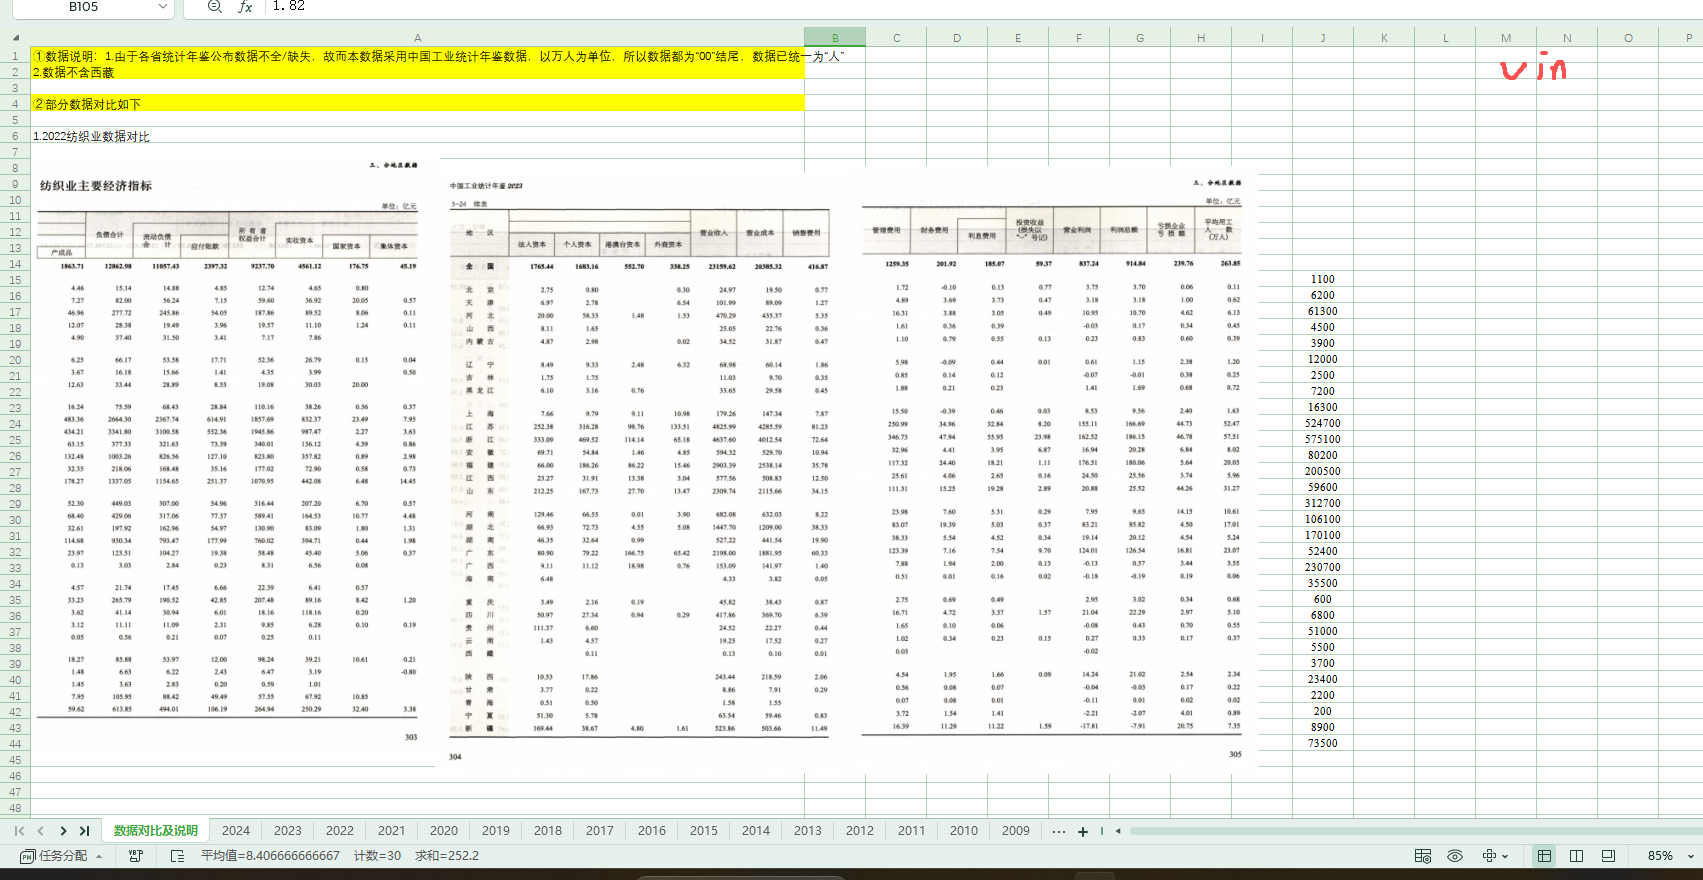1703x880 pixels.
Task: Click the horizontal scrollbar left arrow
Action: tap(1118, 831)
